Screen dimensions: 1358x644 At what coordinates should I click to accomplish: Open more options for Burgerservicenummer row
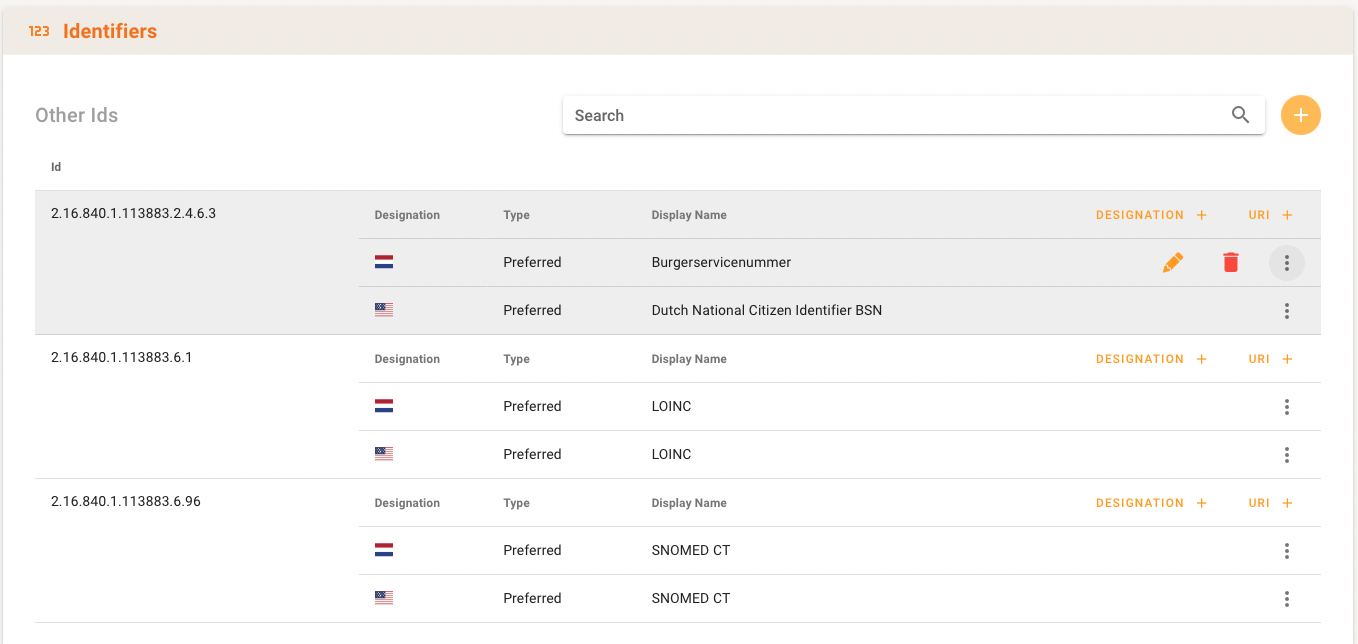tap(1286, 263)
